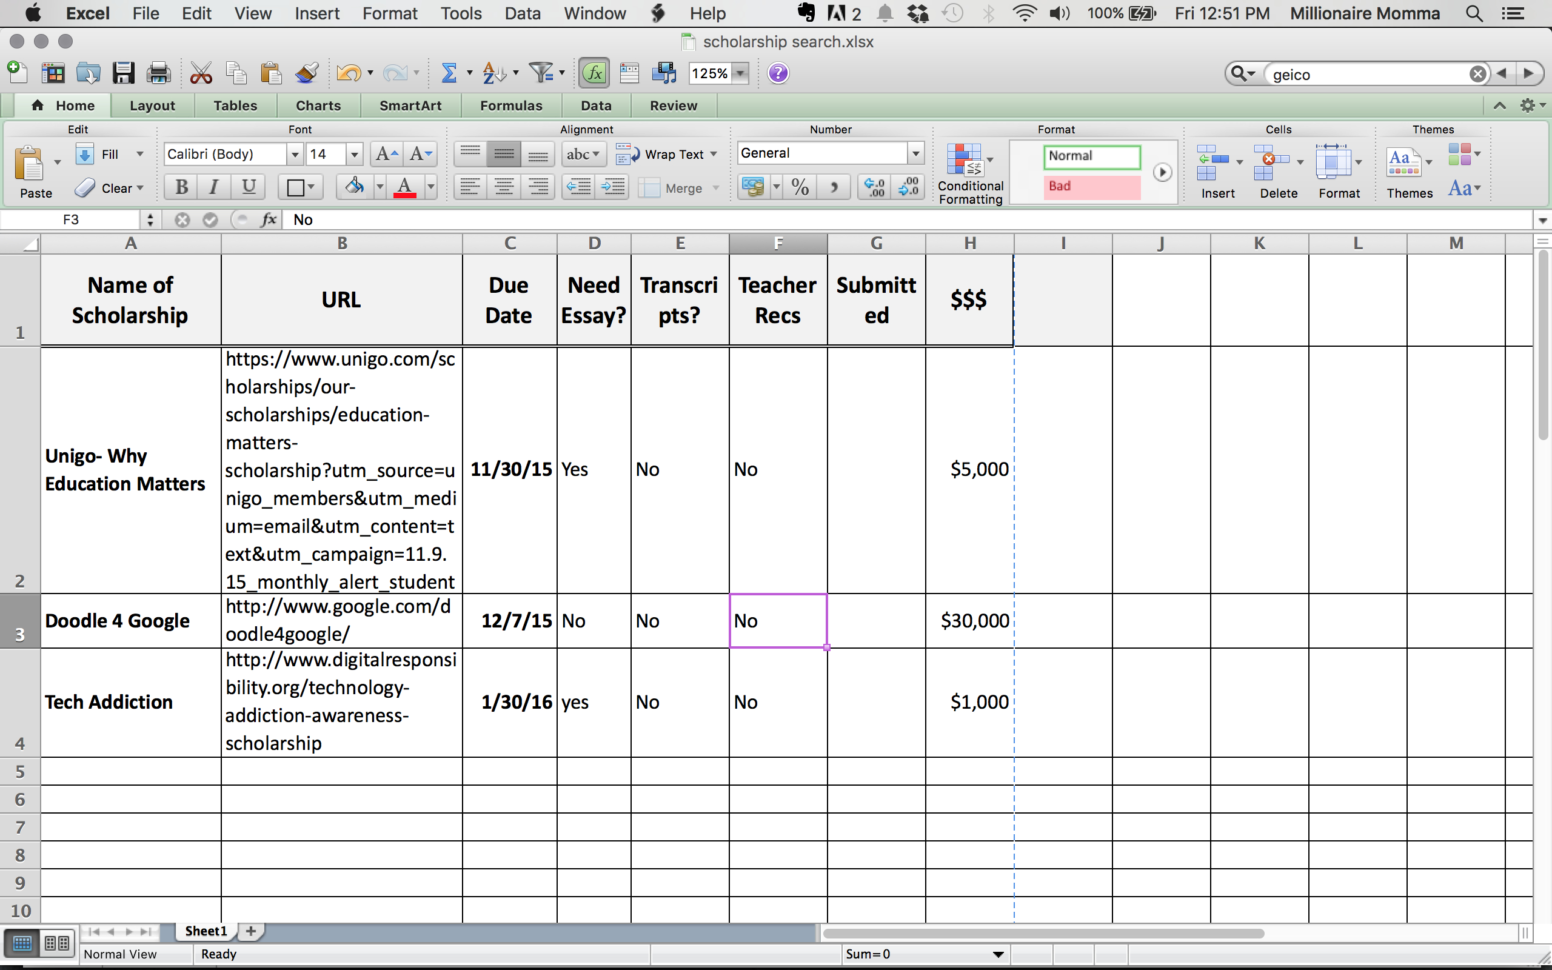
Task: Open the font name dropdown
Action: click(x=294, y=154)
